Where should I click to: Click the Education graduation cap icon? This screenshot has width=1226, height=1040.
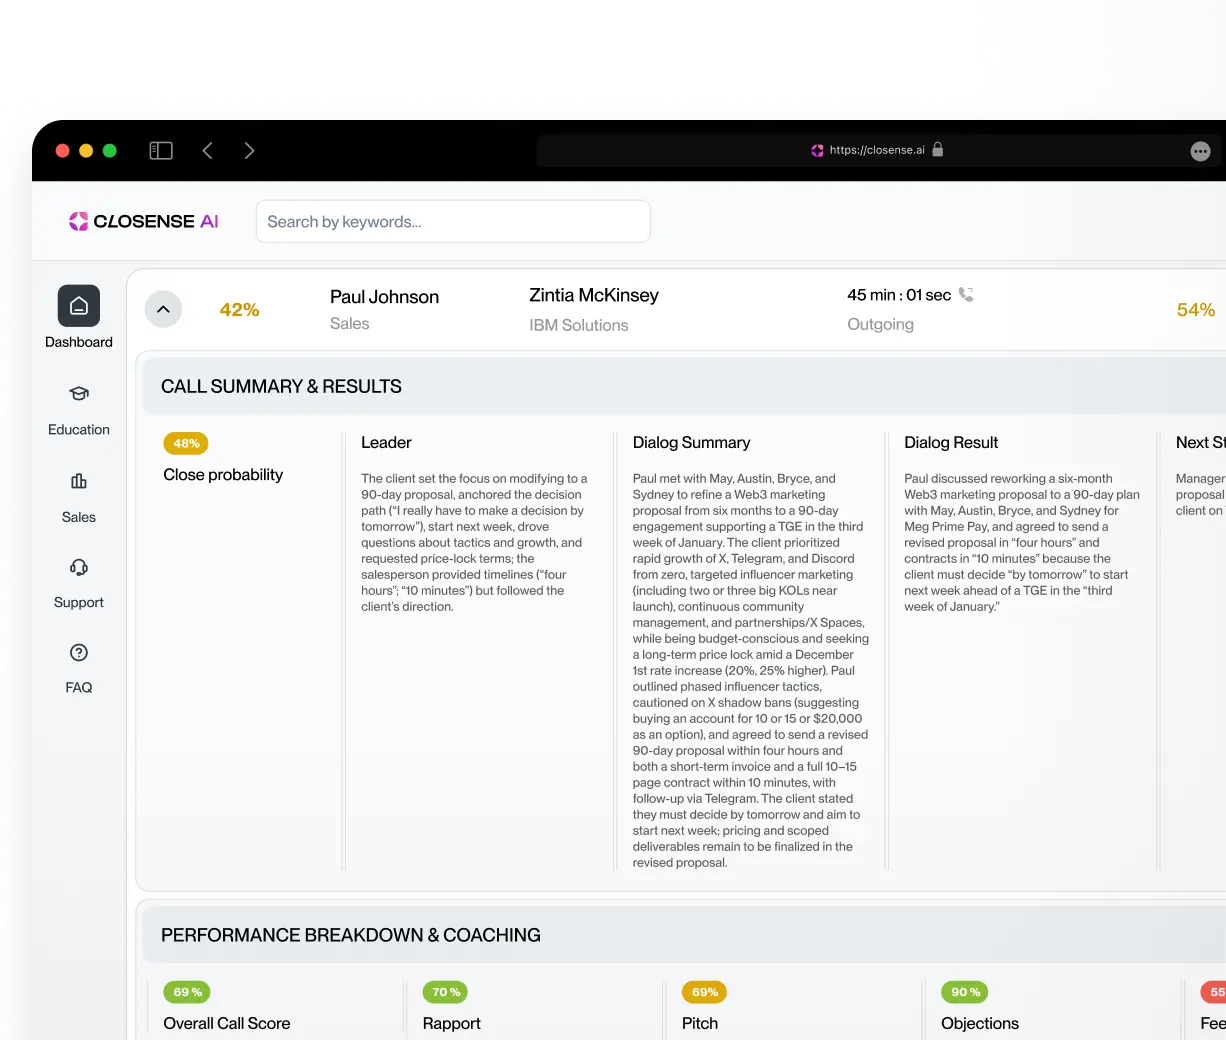(x=79, y=394)
